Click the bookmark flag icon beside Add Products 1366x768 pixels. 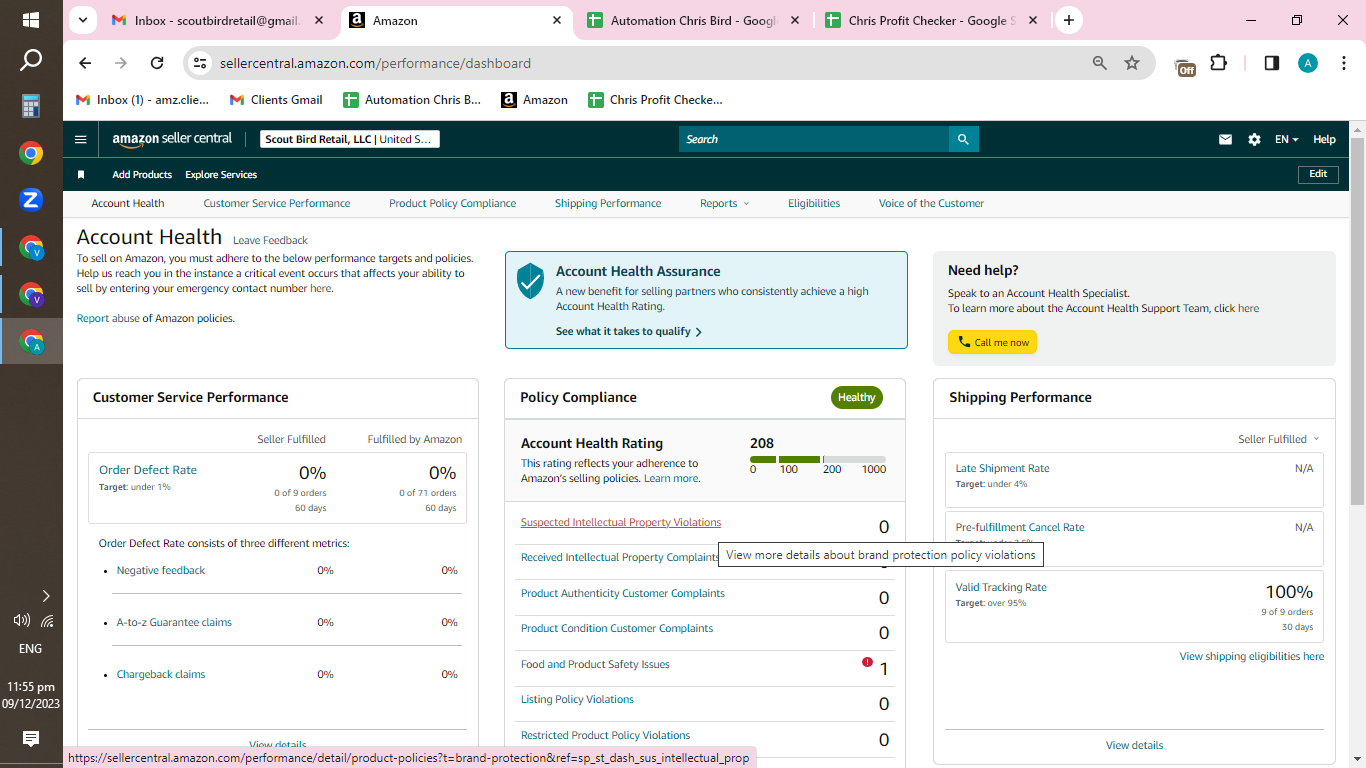pyautogui.click(x=81, y=175)
